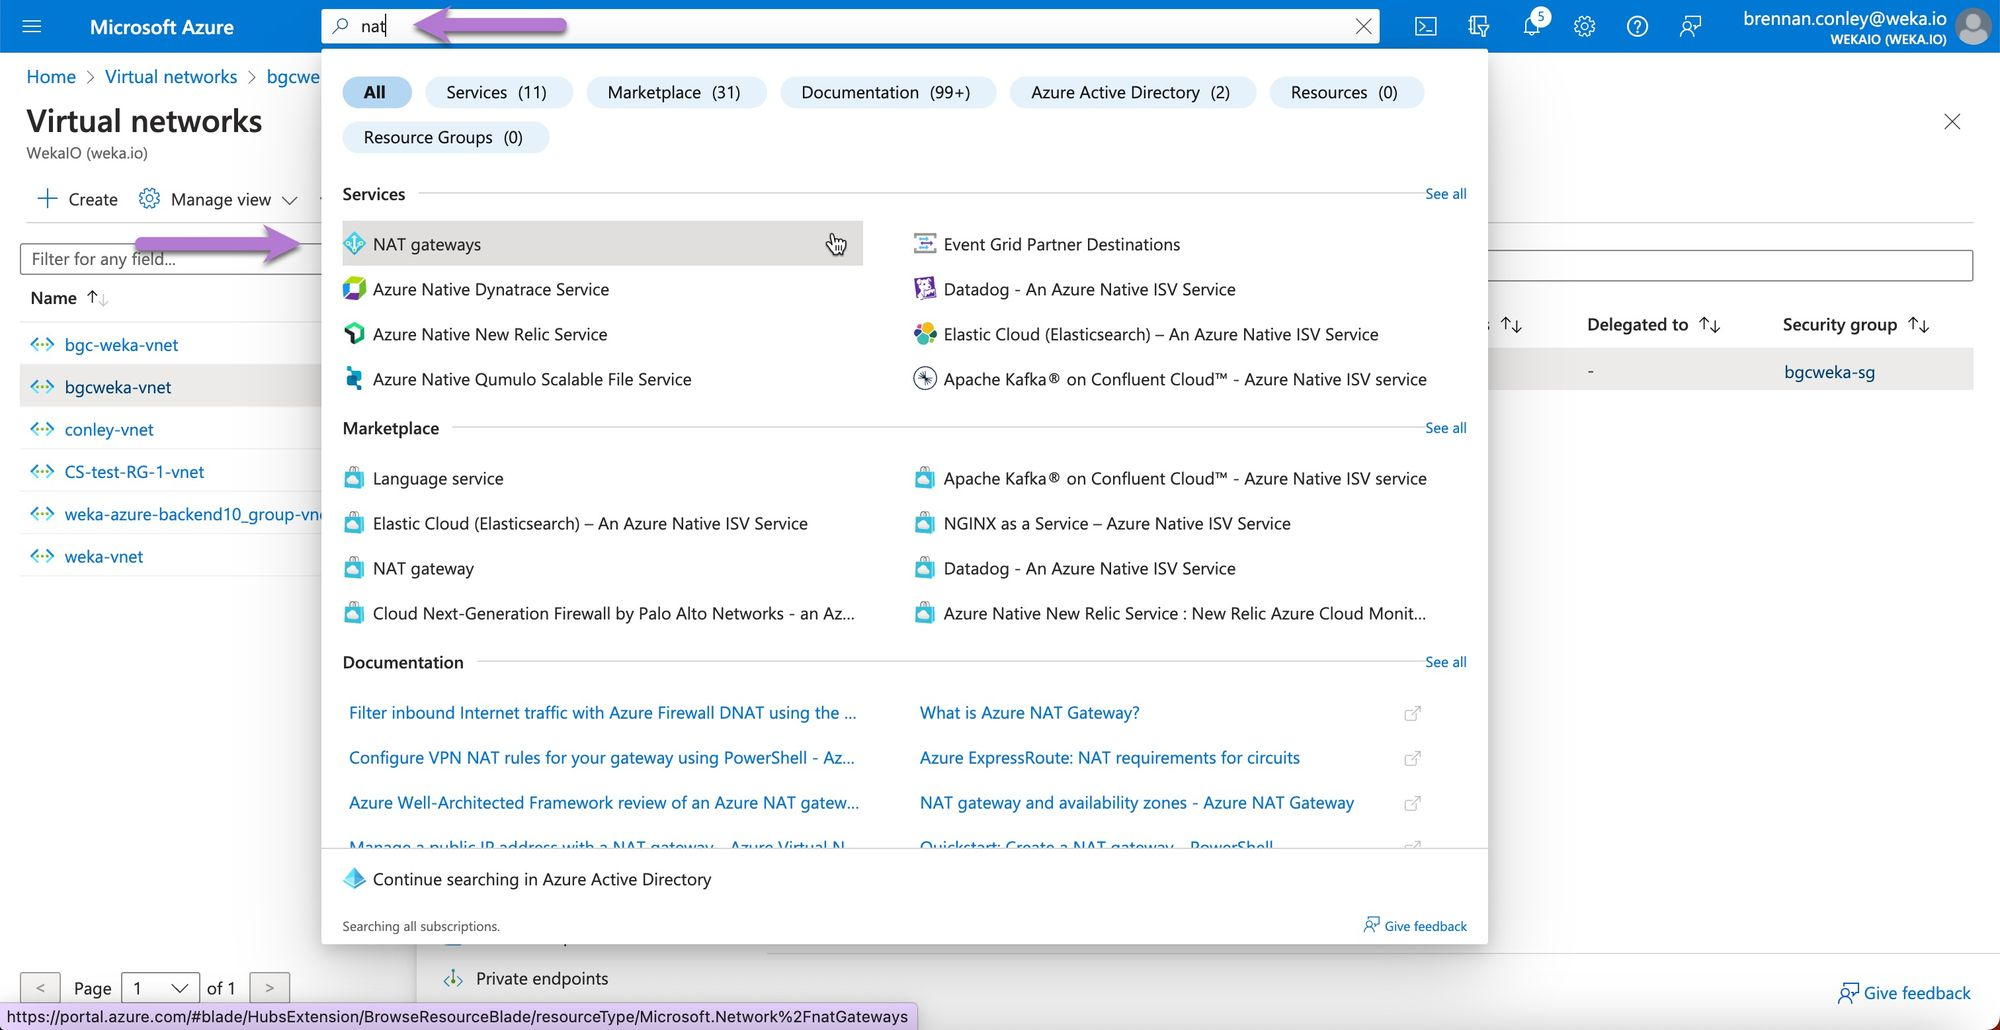Open the notifications bell

pos(1531,27)
